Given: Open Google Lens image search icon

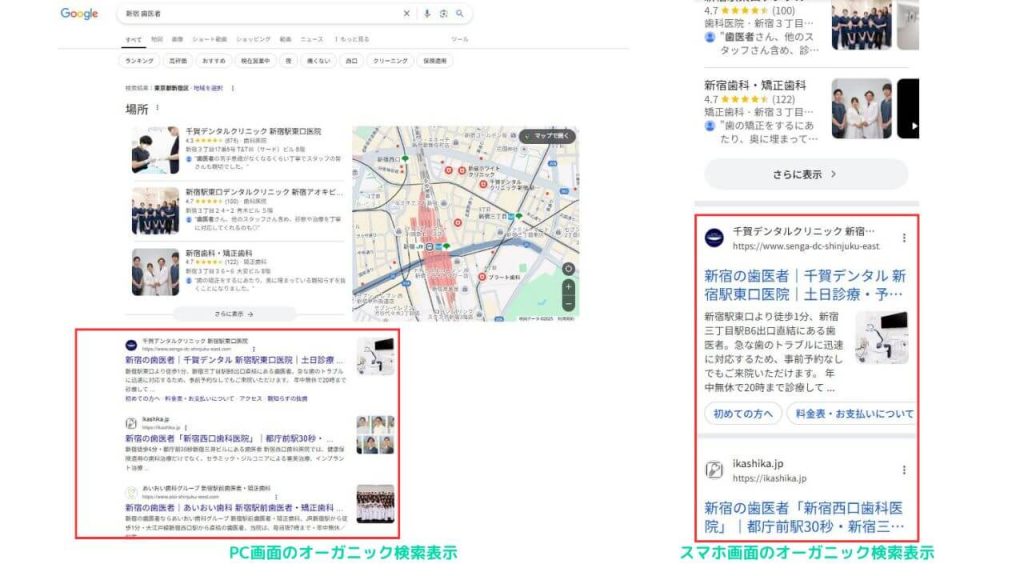Looking at the screenshot, I should click(443, 13).
